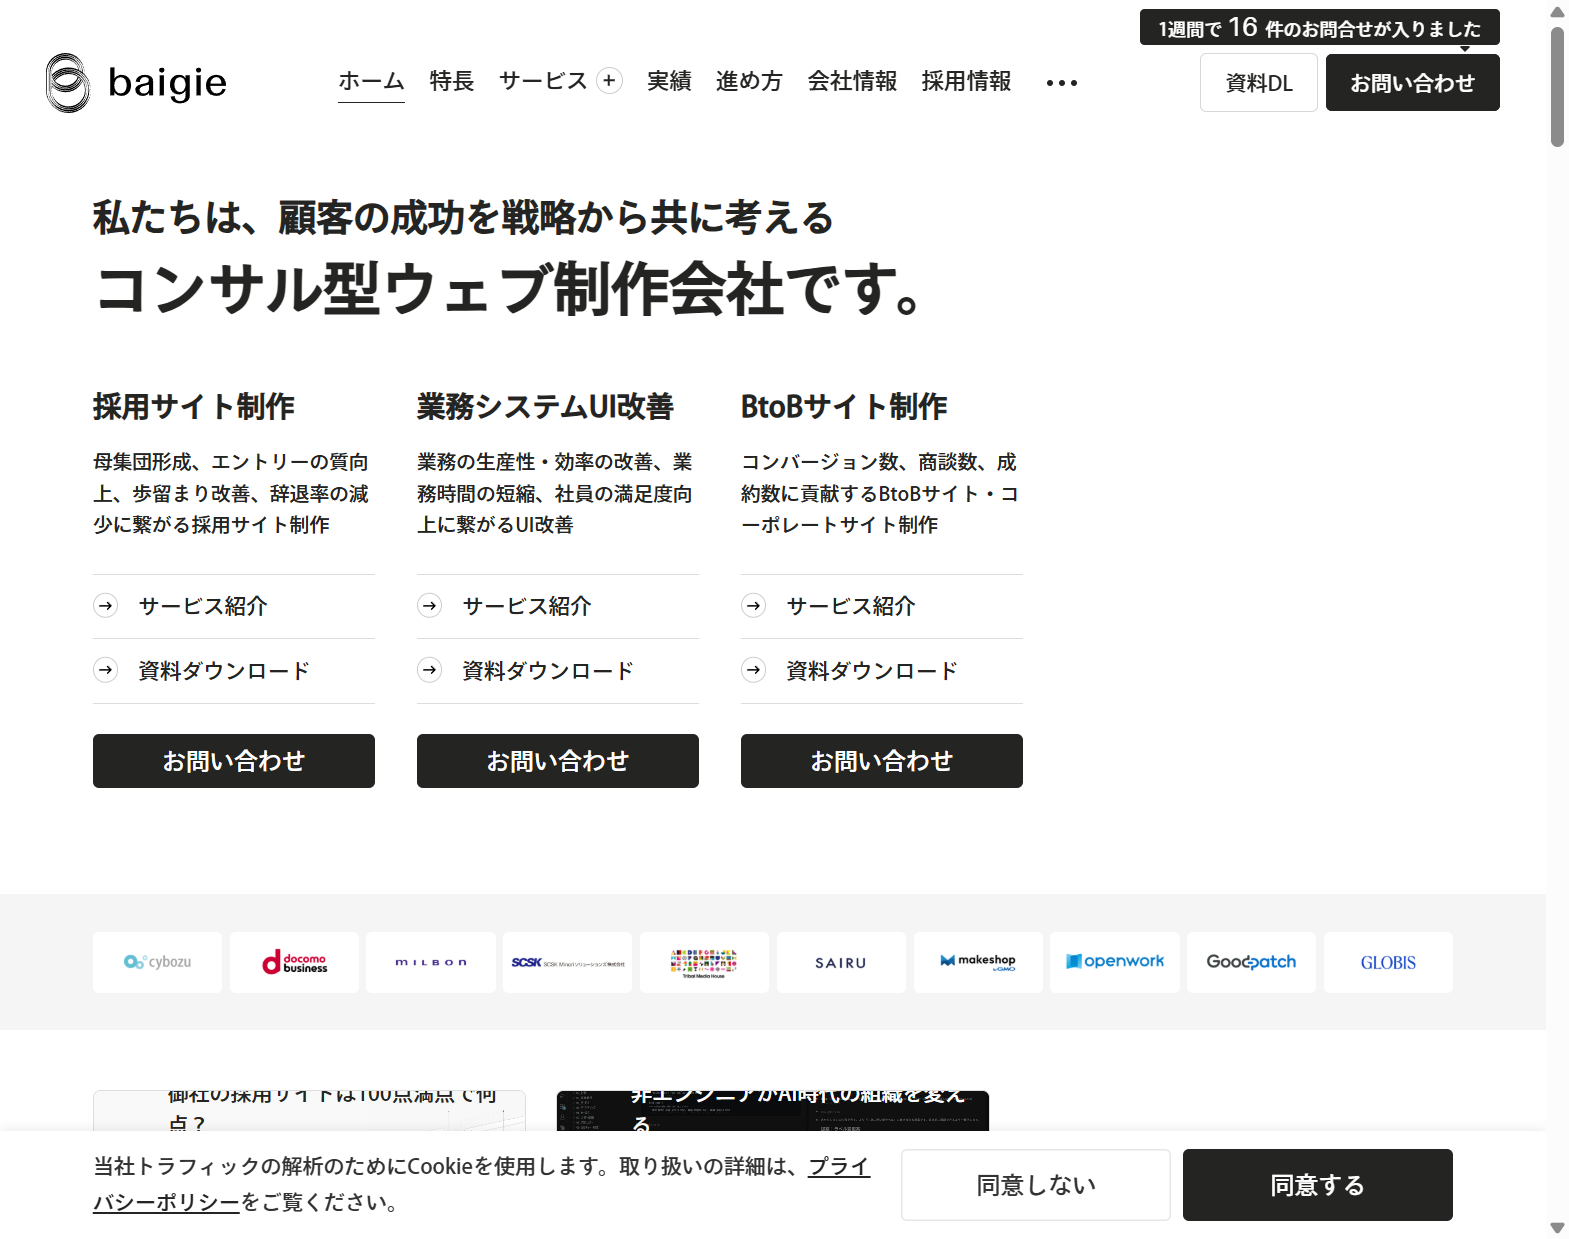Click the 採用サイト制作 heading

[194, 407]
